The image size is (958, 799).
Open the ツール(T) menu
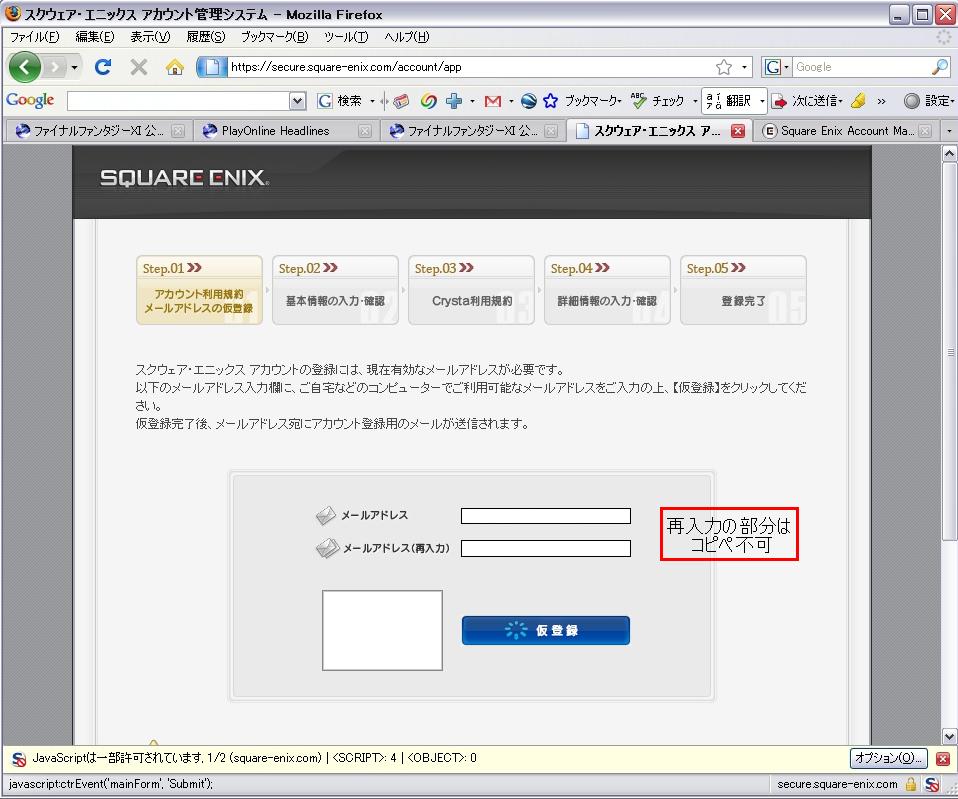[346, 37]
